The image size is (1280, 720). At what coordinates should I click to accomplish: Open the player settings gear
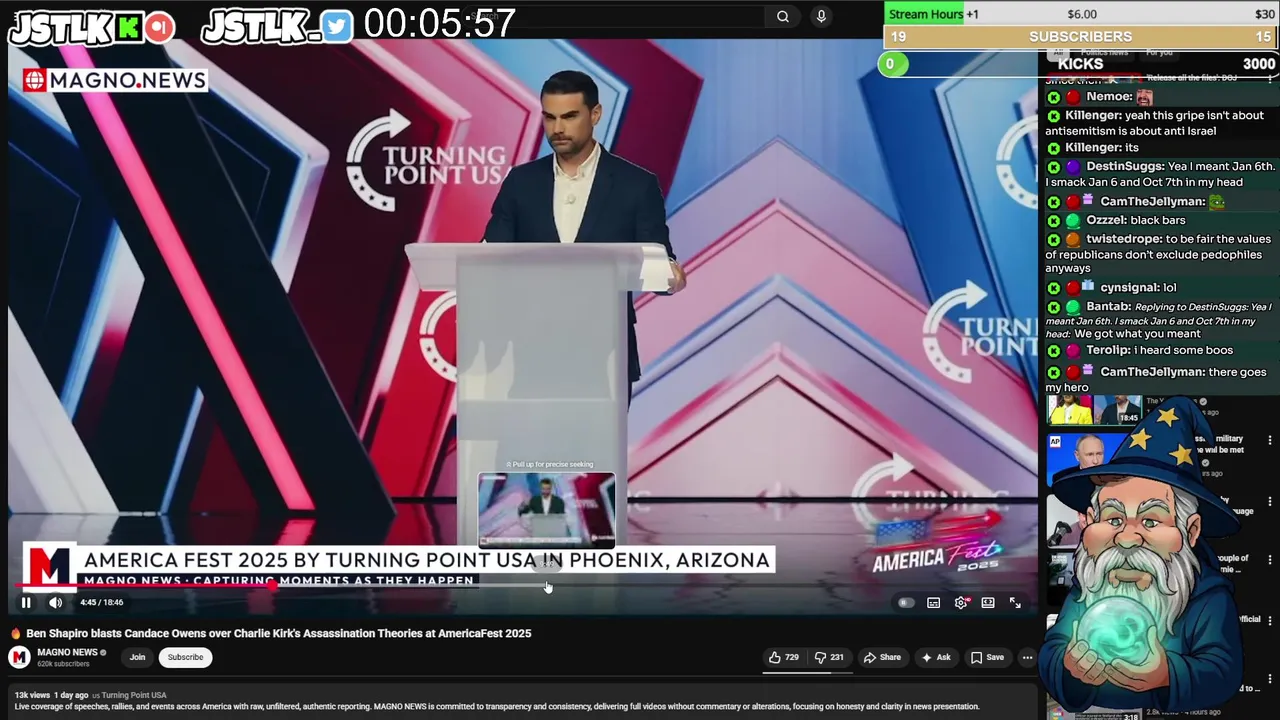[961, 603]
